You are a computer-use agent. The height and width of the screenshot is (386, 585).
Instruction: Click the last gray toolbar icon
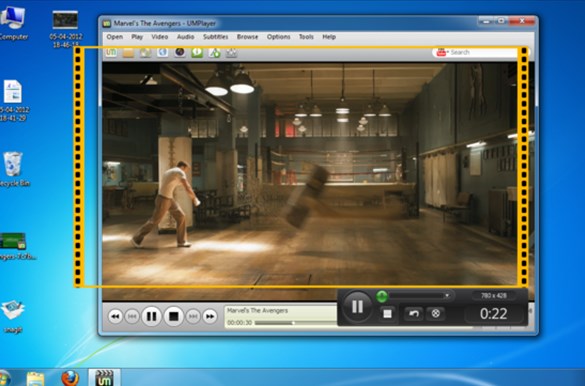tap(232, 53)
